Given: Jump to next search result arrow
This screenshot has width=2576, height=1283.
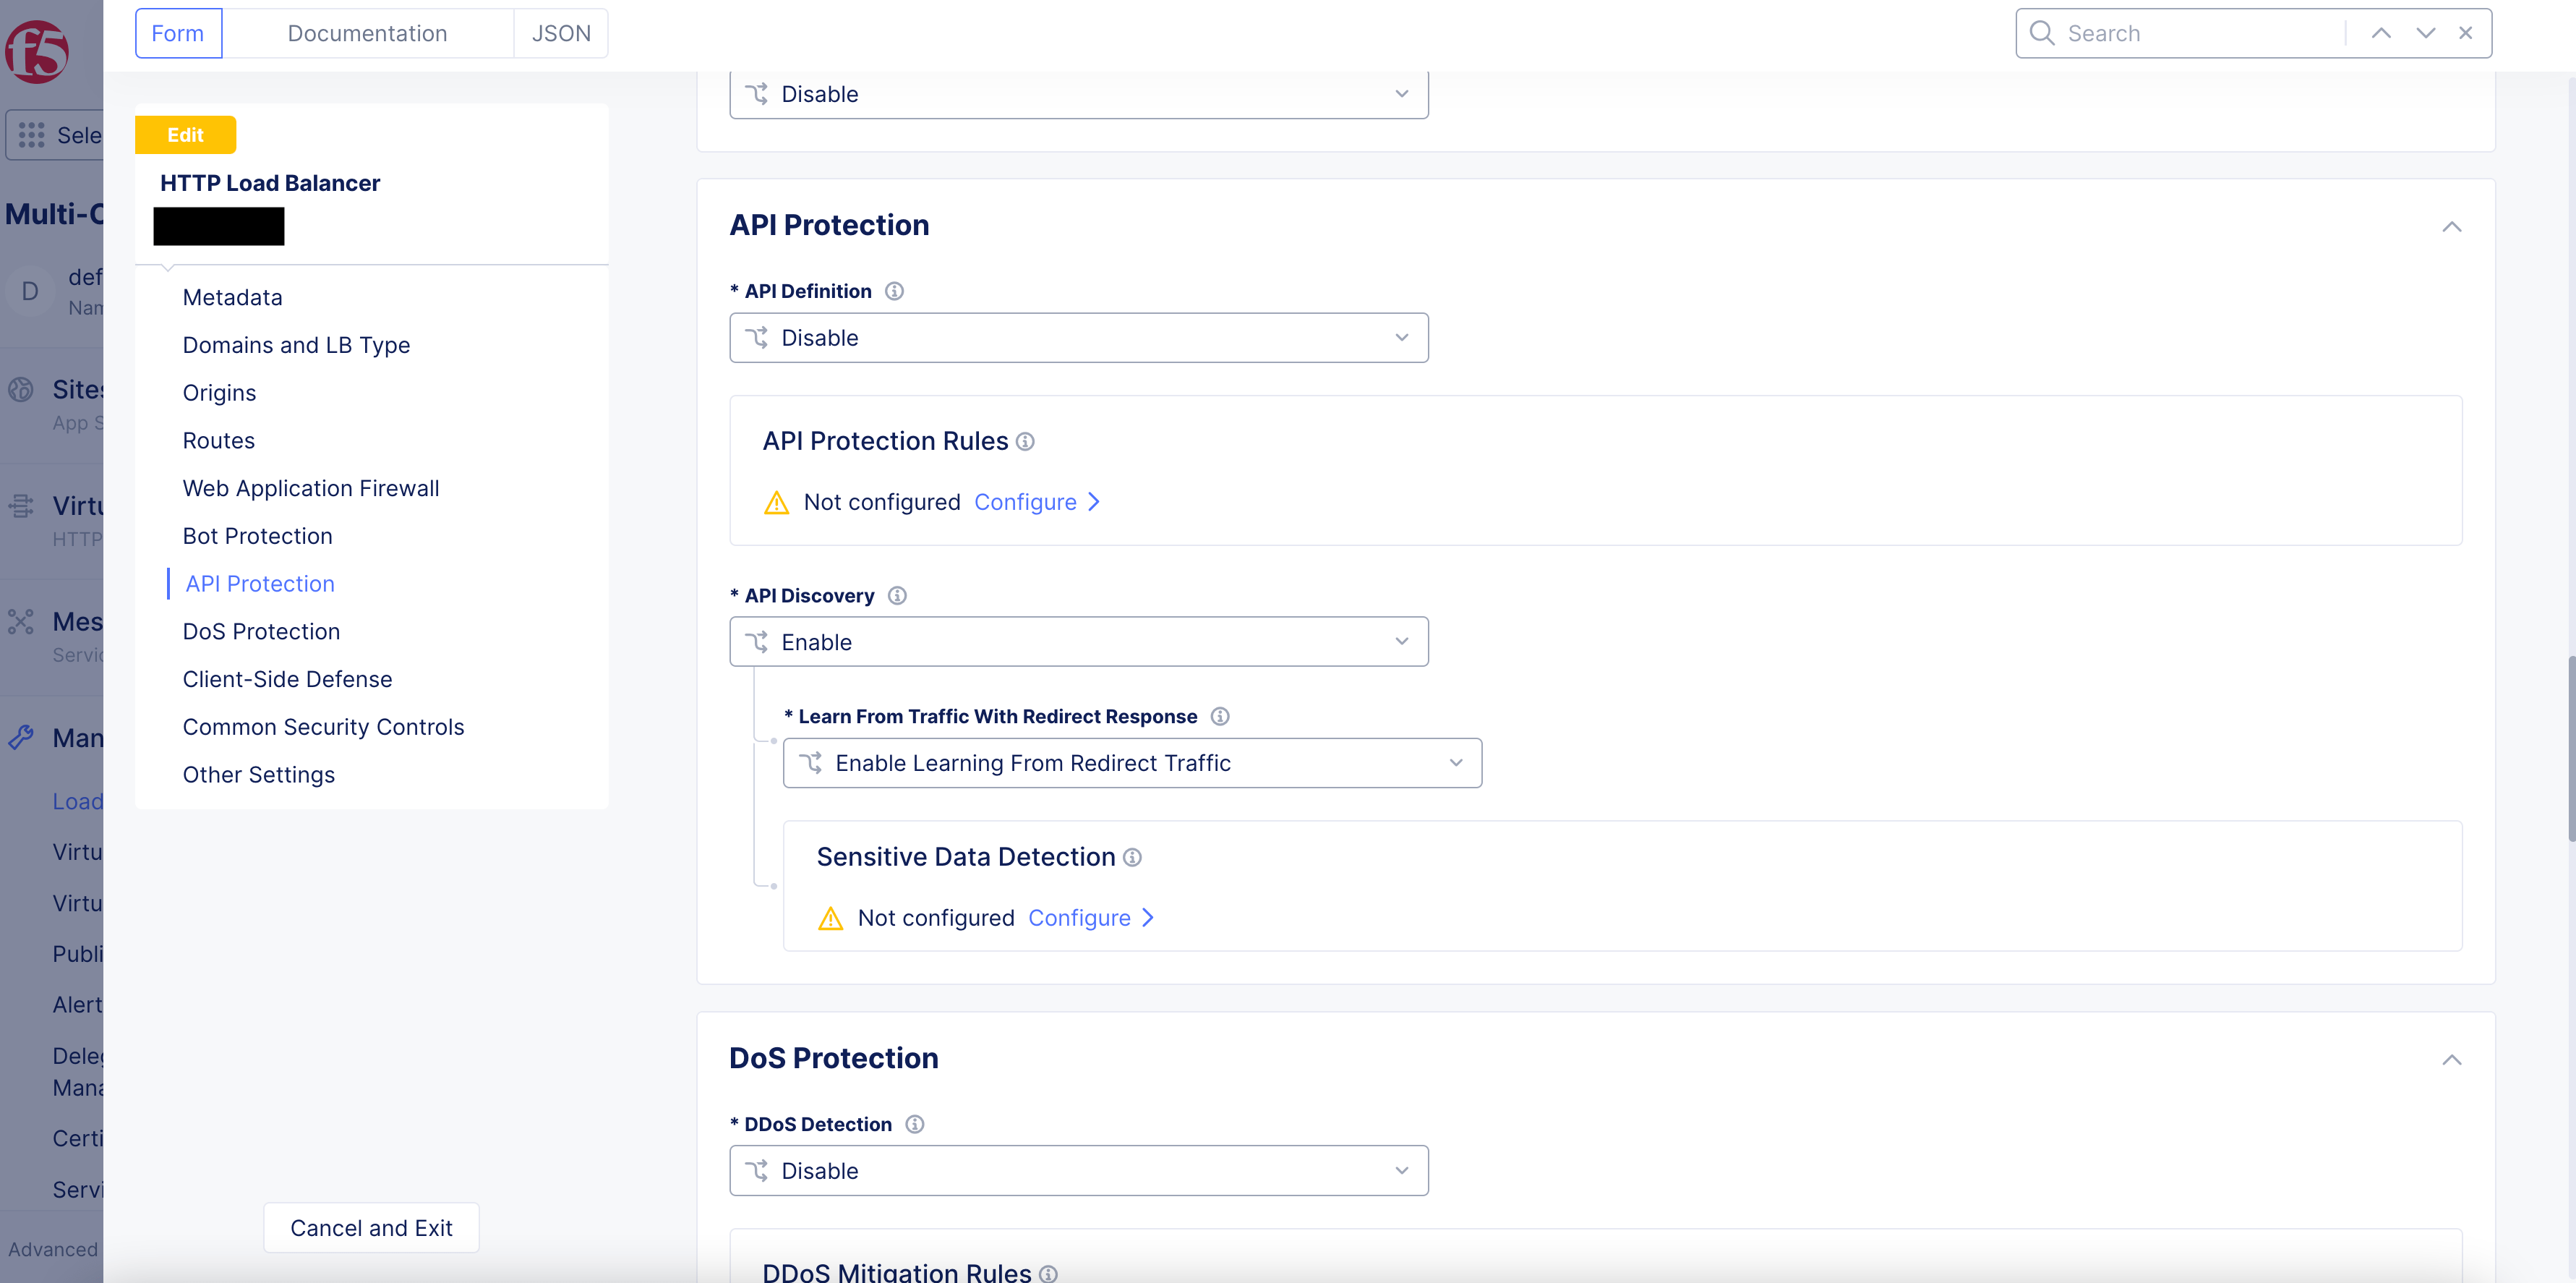Looking at the screenshot, I should [x=2425, y=33].
